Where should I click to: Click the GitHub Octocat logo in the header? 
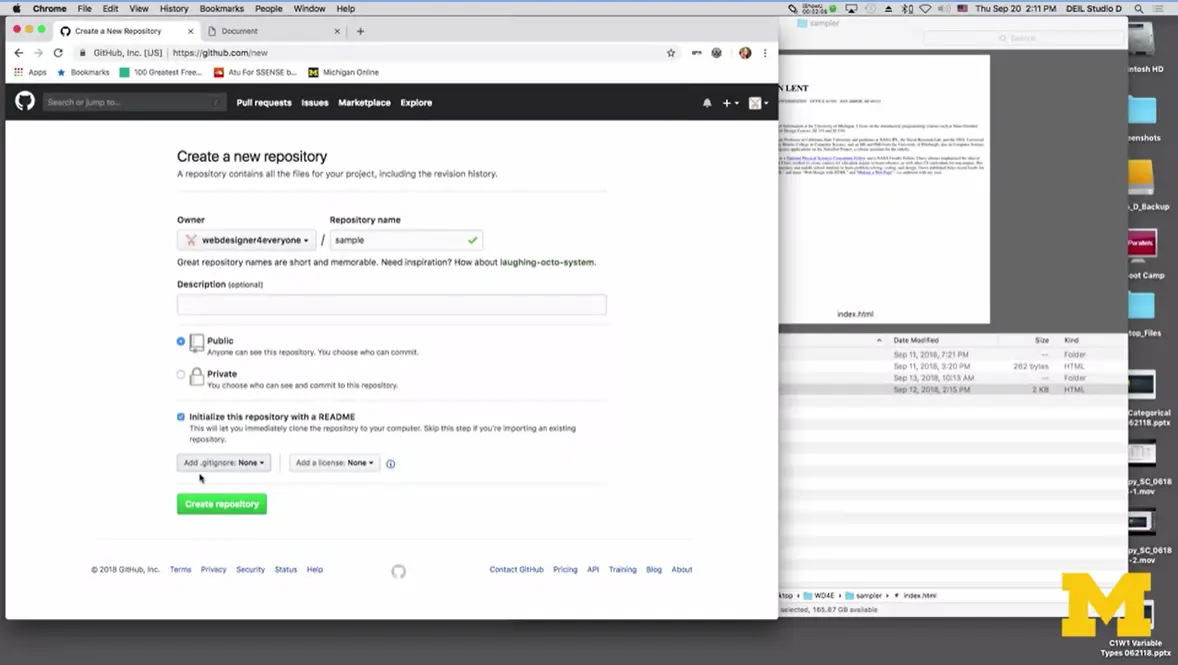coord(24,102)
